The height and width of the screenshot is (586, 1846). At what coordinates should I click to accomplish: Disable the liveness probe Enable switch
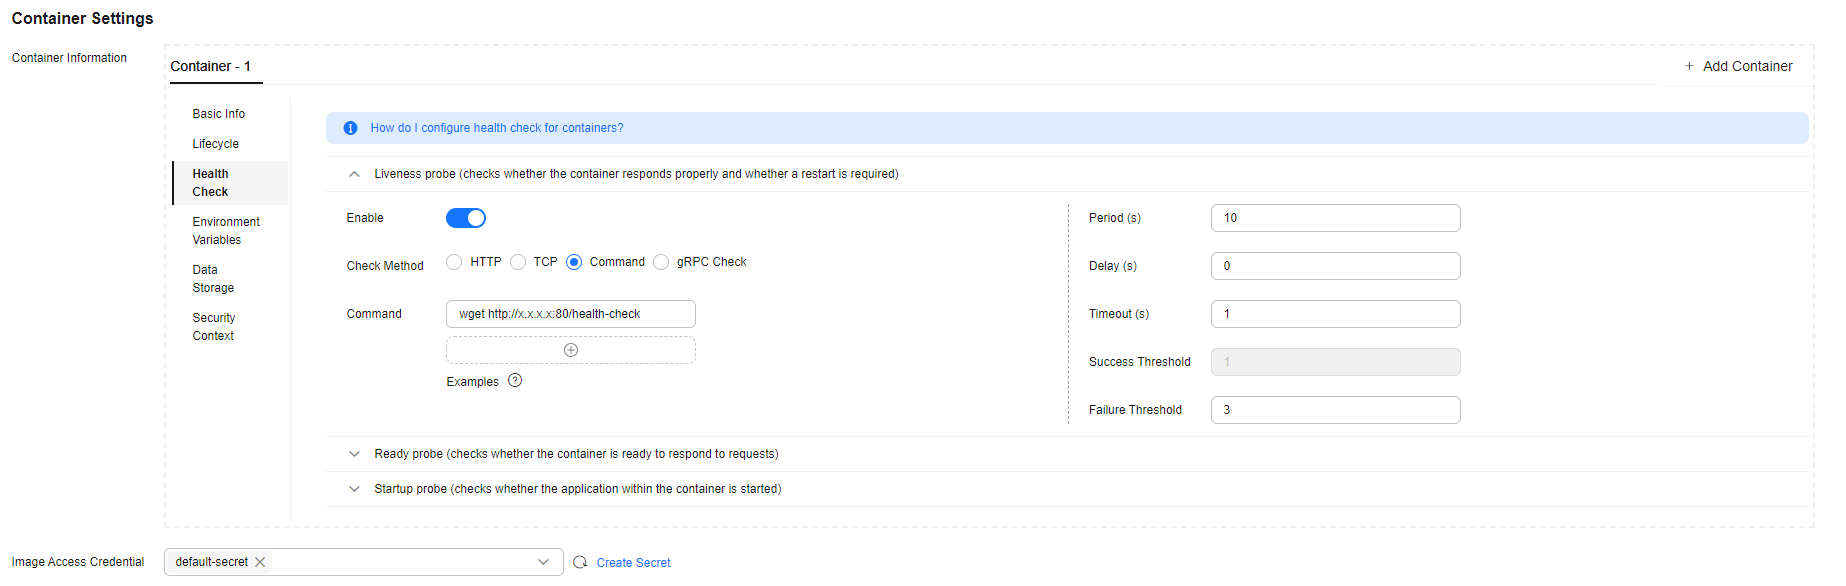tap(466, 218)
